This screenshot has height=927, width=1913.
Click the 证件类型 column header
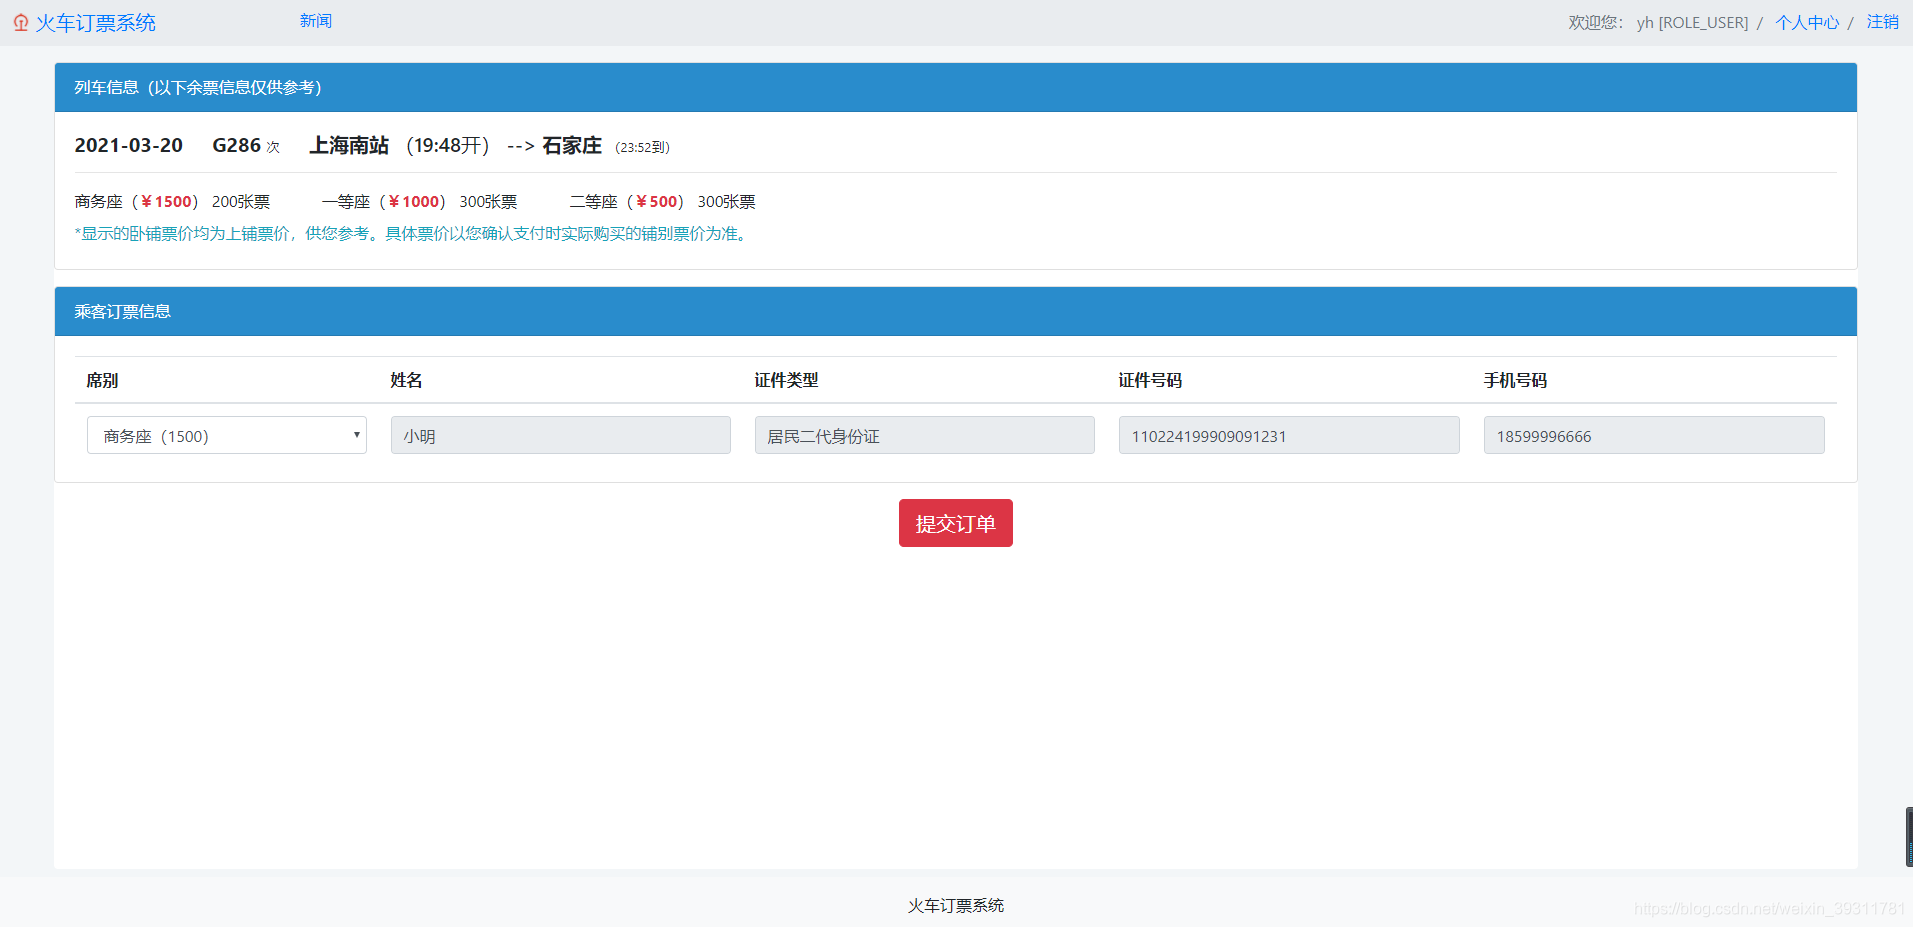point(786,380)
